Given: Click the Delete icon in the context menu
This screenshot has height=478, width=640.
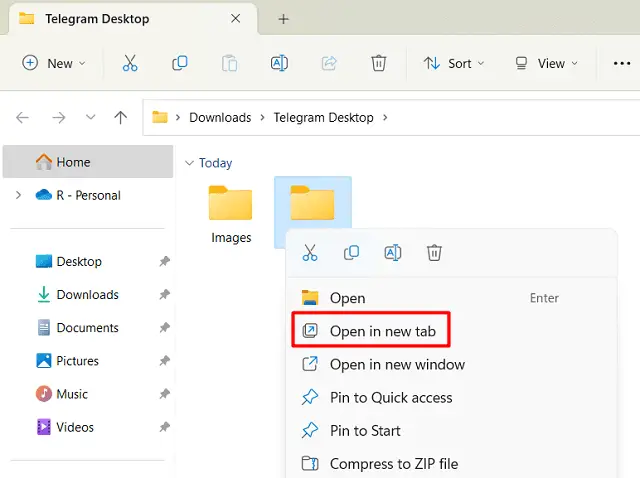Looking at the screenshot, I should (x=434, y=253).
